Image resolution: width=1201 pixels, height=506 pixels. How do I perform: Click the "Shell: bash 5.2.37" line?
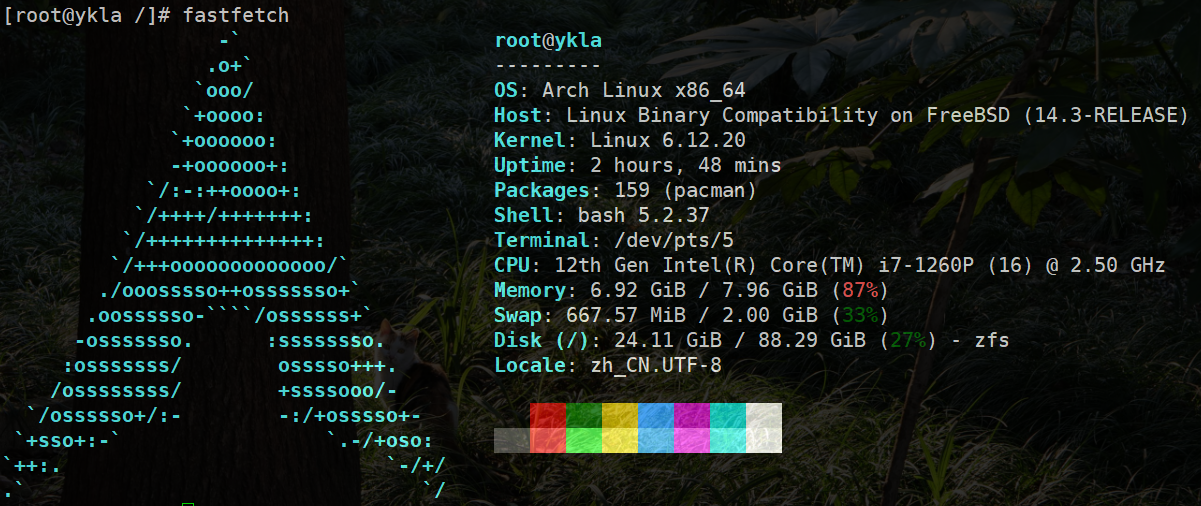[x=602, y=215]
